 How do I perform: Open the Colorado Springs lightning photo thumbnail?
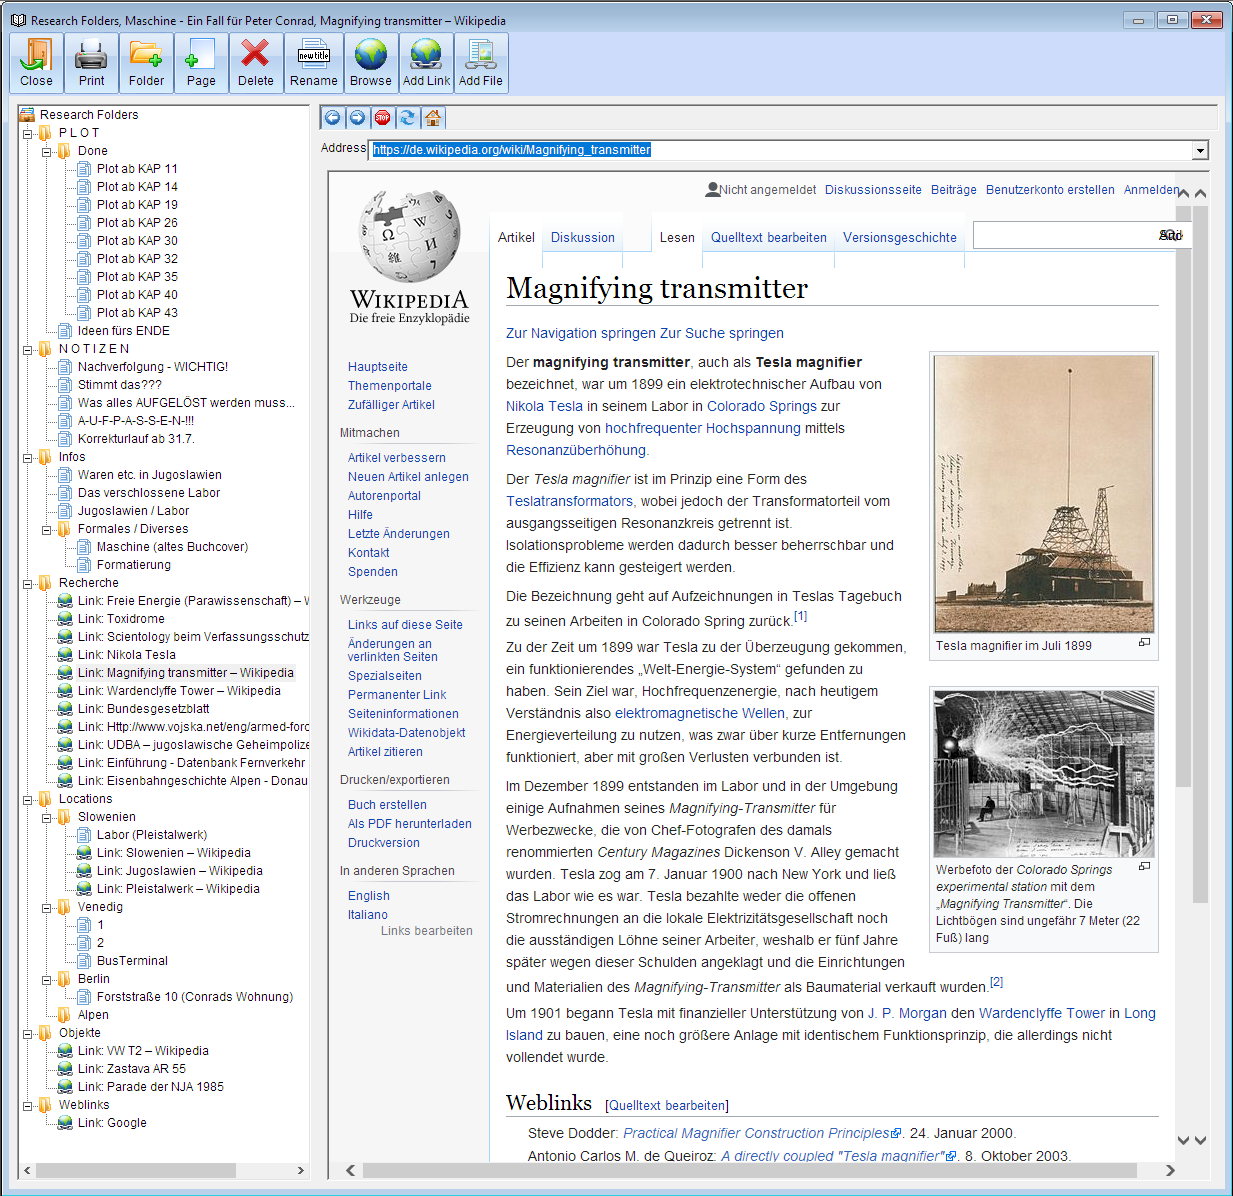1044,774
